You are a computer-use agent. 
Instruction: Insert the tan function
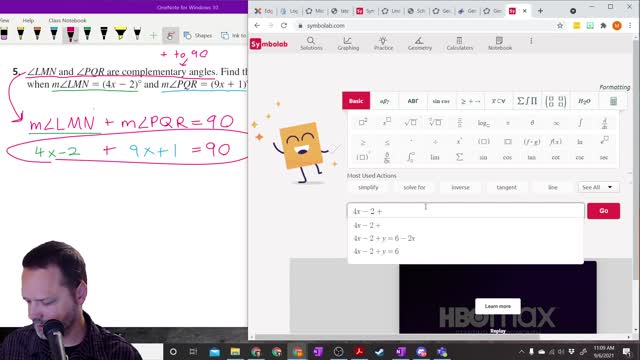point(531,157)
